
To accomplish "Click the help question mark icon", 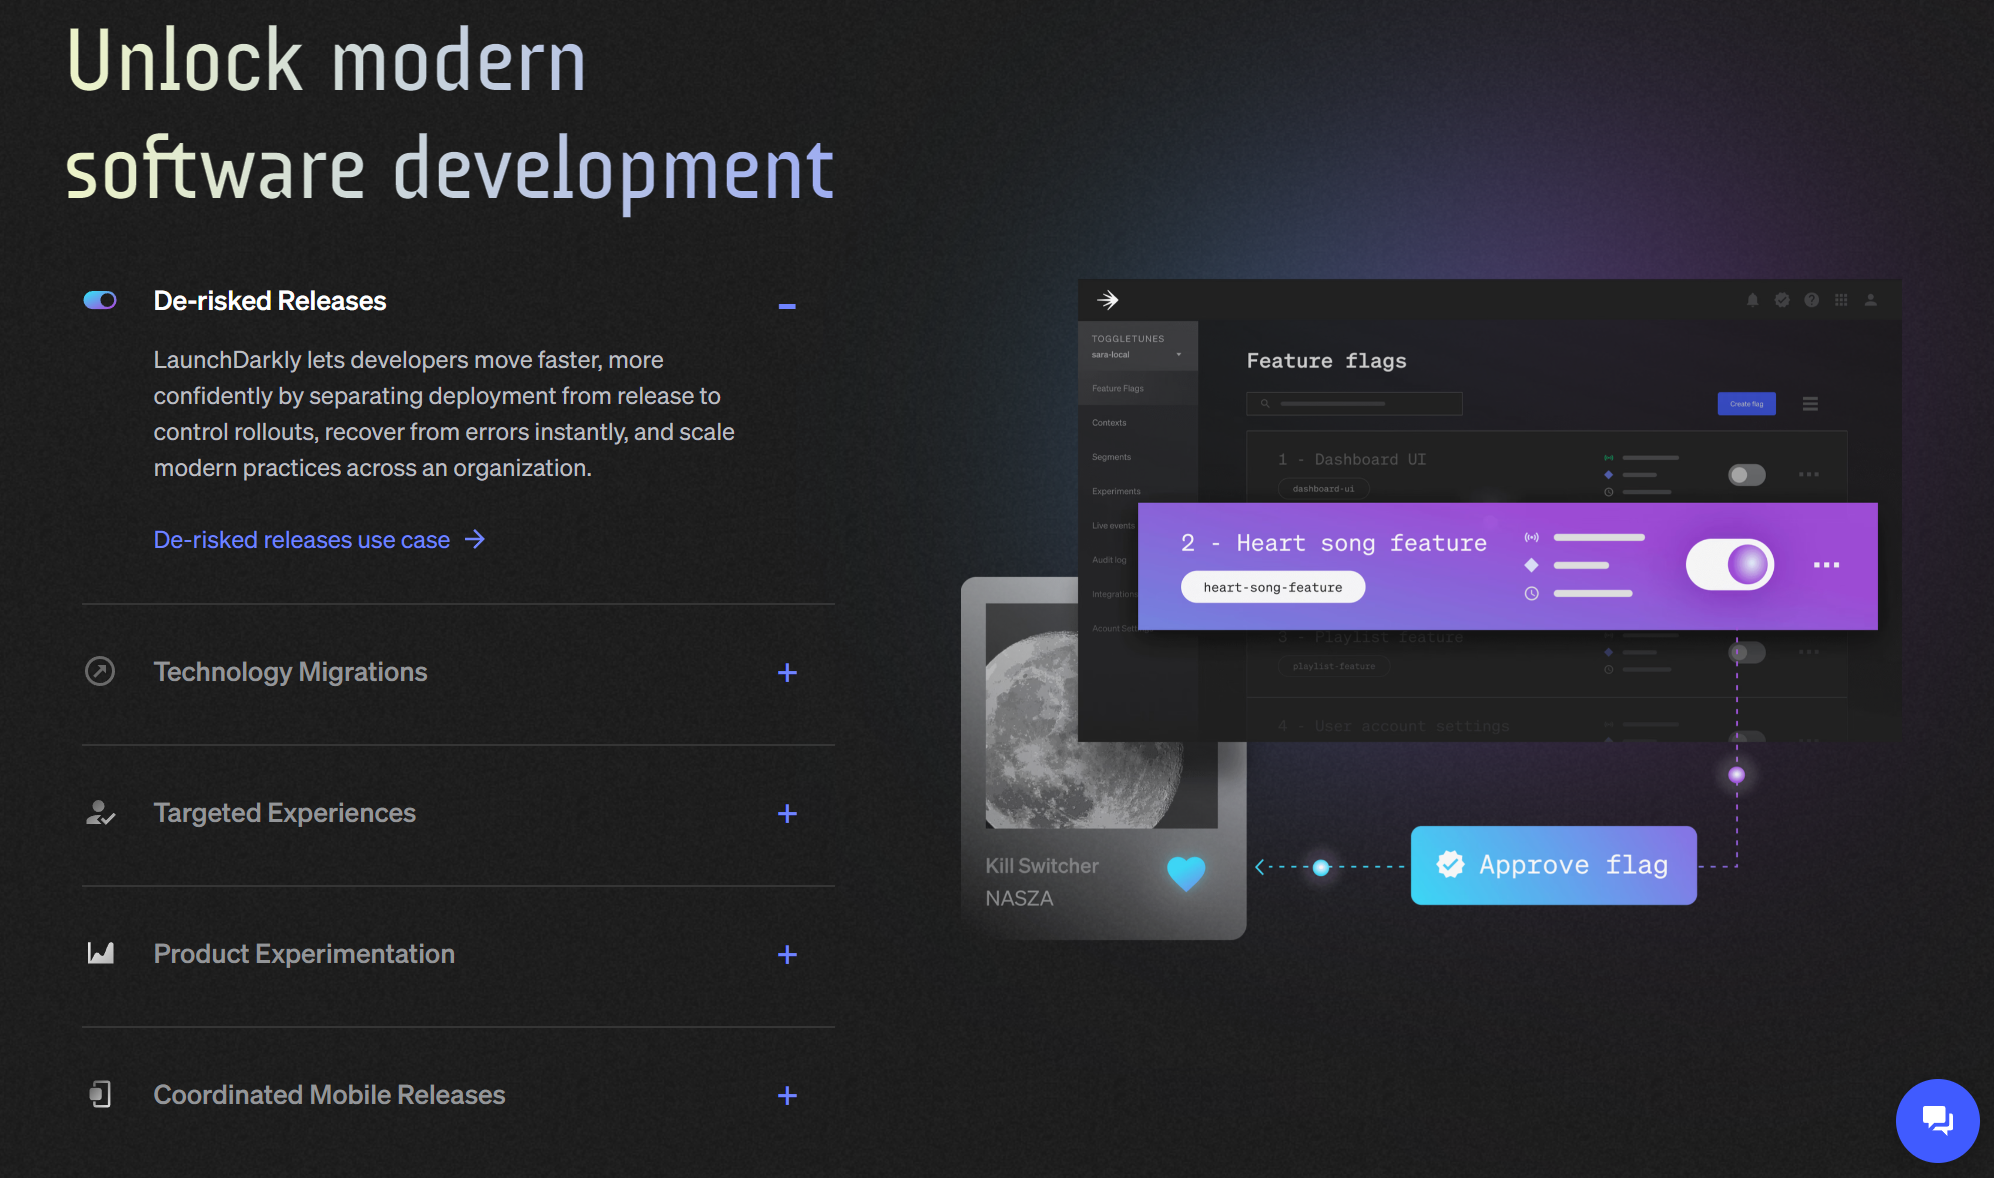I will (1812, 299).
